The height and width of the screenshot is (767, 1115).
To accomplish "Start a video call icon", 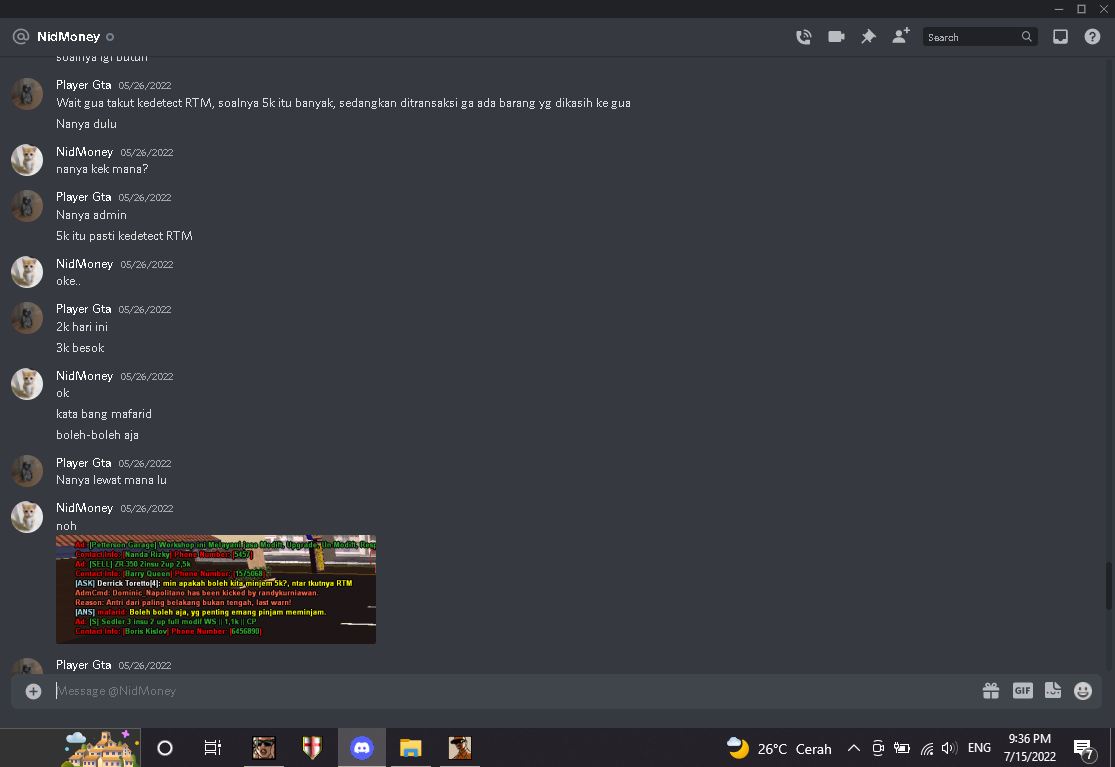I will pos(836,36).
